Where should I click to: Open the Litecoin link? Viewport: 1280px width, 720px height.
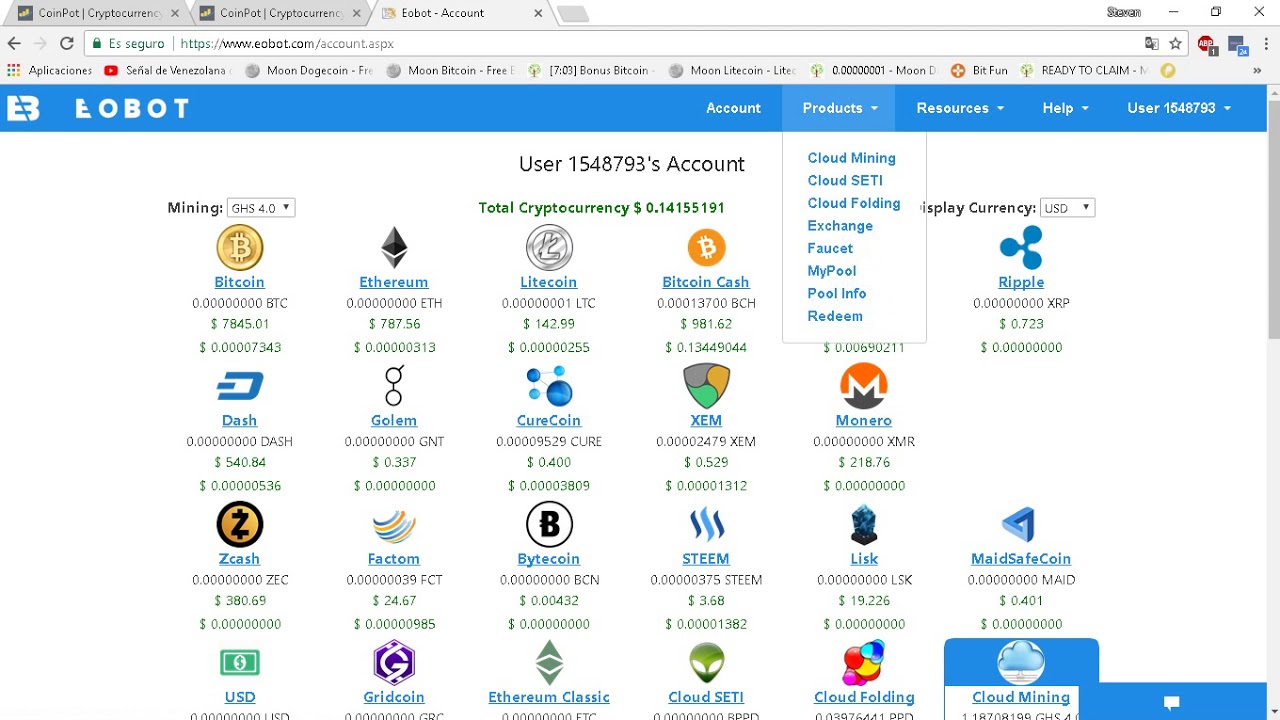point(549,282)
